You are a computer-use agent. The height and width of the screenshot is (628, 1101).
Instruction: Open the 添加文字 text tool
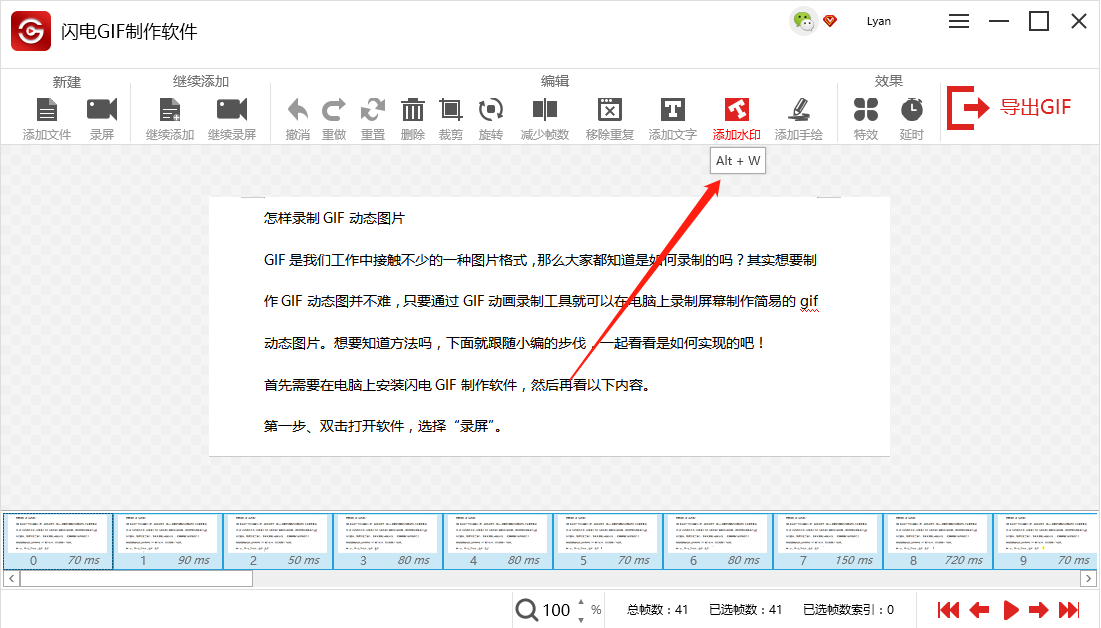click(x=673, y=110)
